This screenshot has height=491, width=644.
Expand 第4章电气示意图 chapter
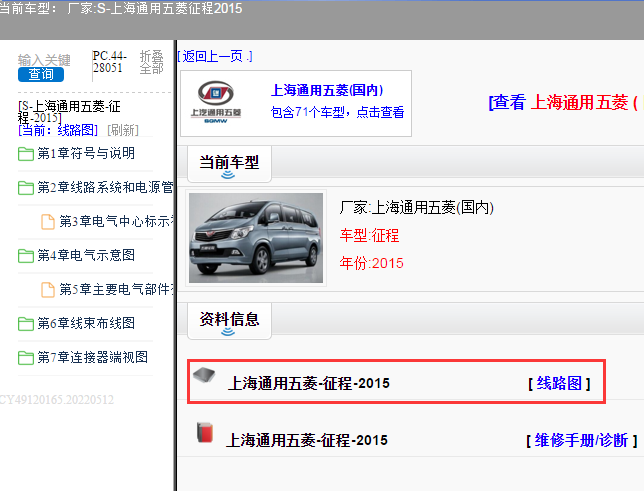86,256
